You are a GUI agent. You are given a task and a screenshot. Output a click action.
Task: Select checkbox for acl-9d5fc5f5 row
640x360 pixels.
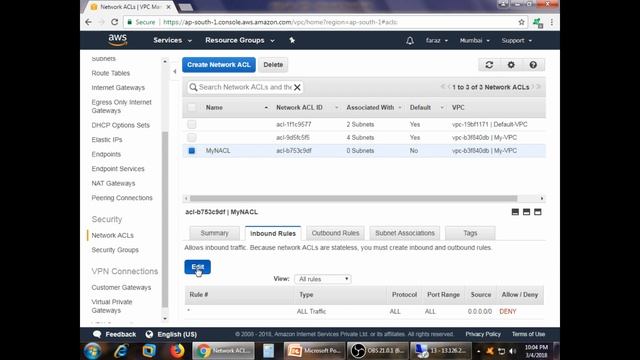[x=191, y=138]
